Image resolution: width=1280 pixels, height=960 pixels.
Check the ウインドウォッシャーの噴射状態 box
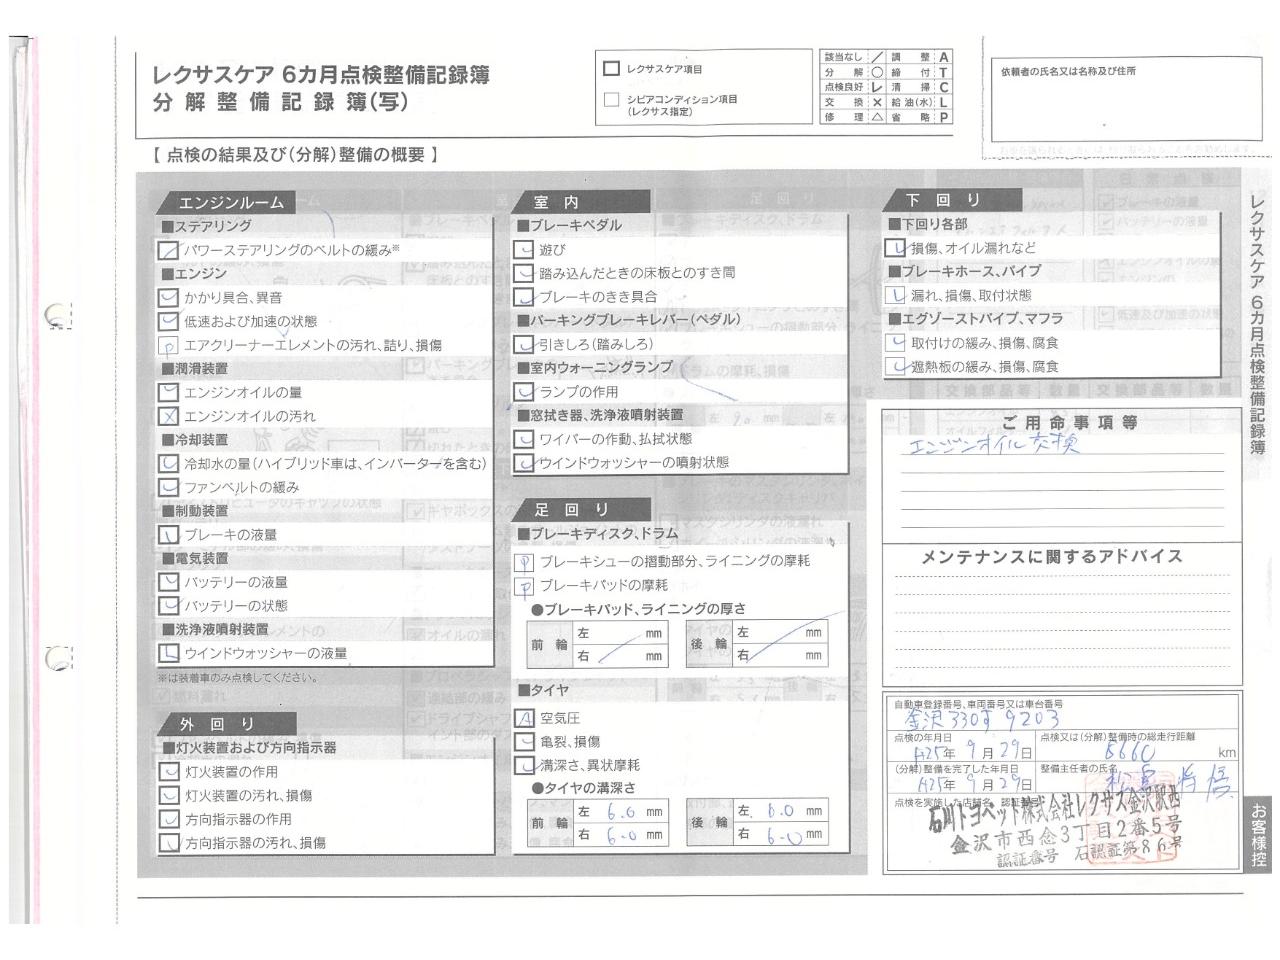click(x=524, y=463)
